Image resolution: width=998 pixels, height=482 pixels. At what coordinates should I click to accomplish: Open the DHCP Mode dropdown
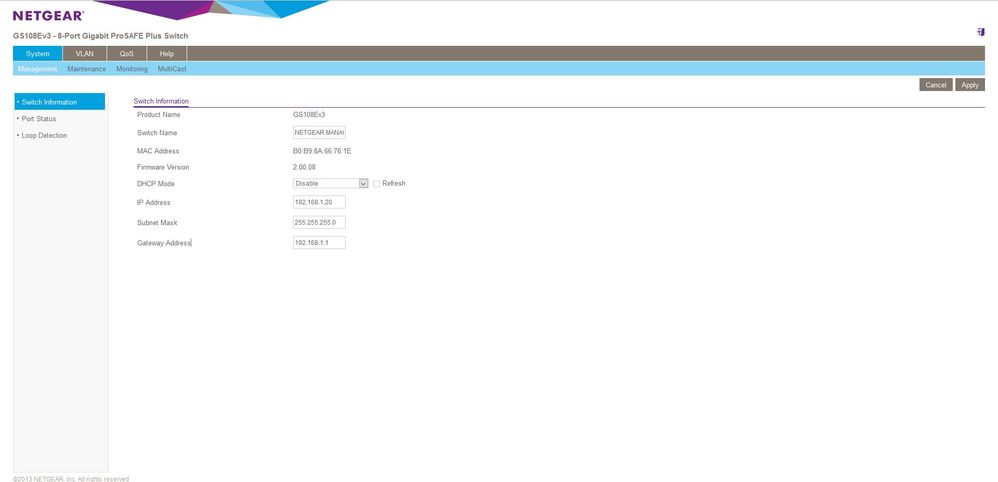tap(331, 183)
